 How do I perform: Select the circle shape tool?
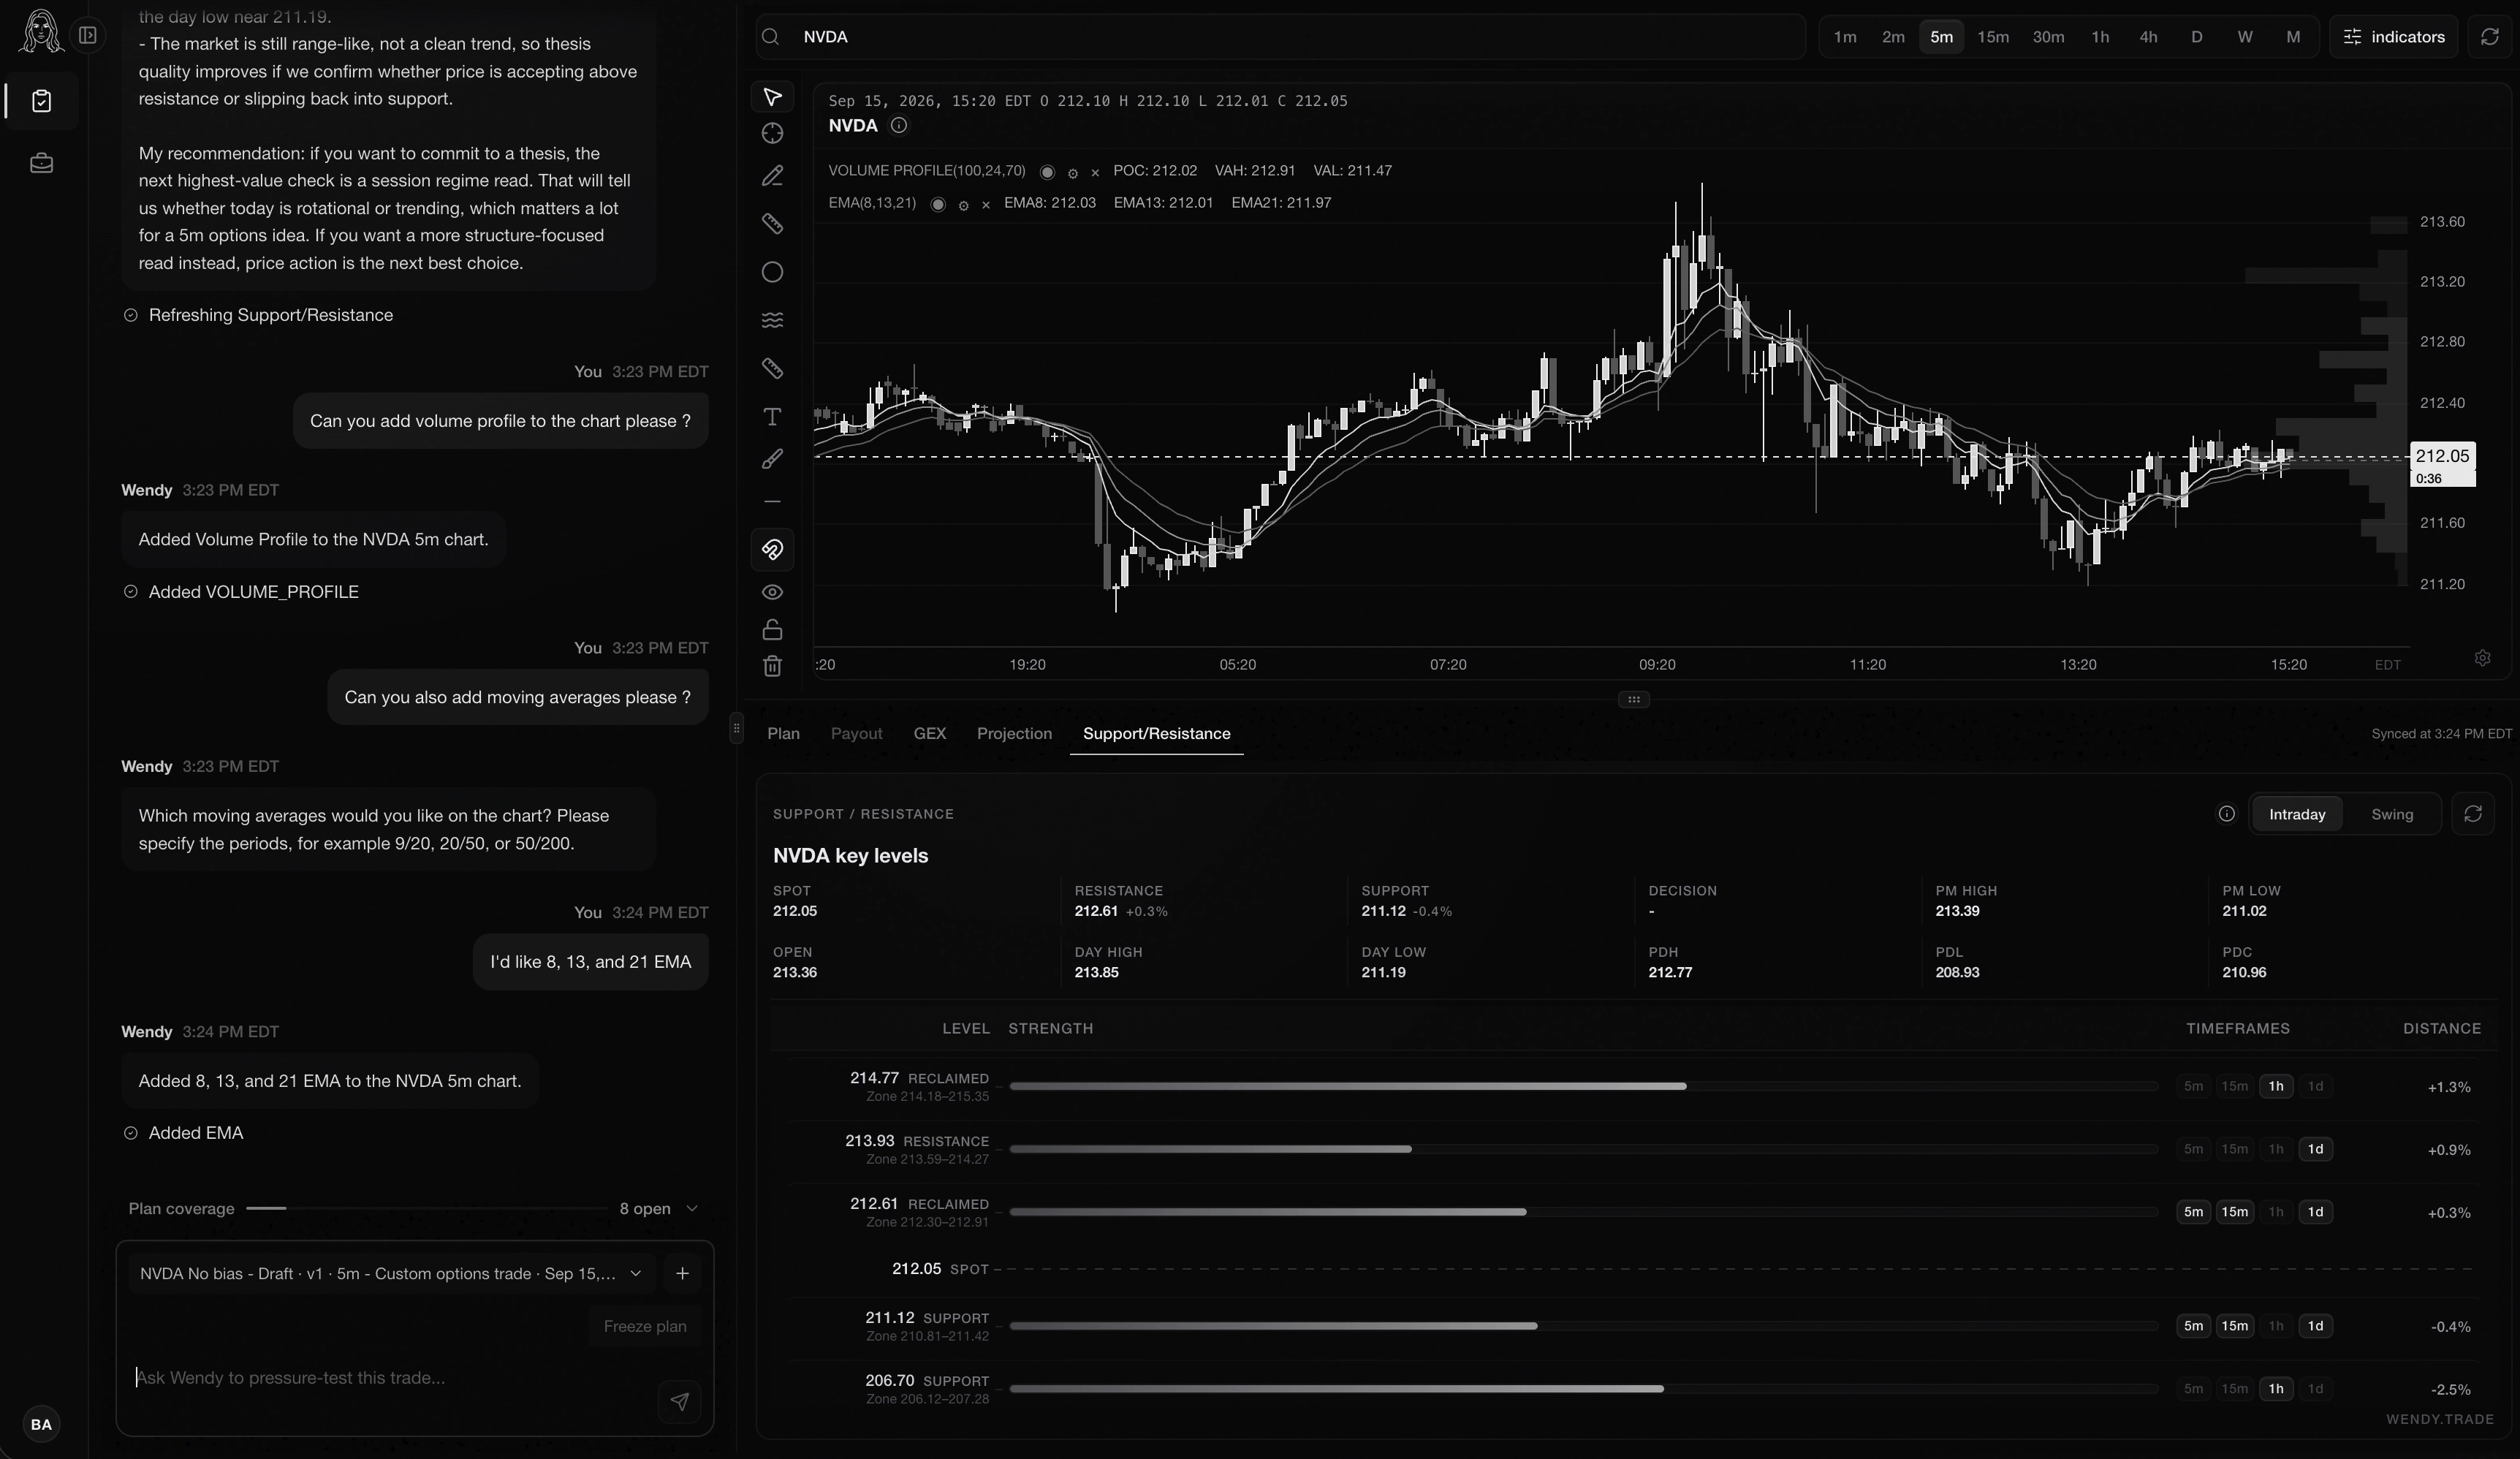coord(772,272)
